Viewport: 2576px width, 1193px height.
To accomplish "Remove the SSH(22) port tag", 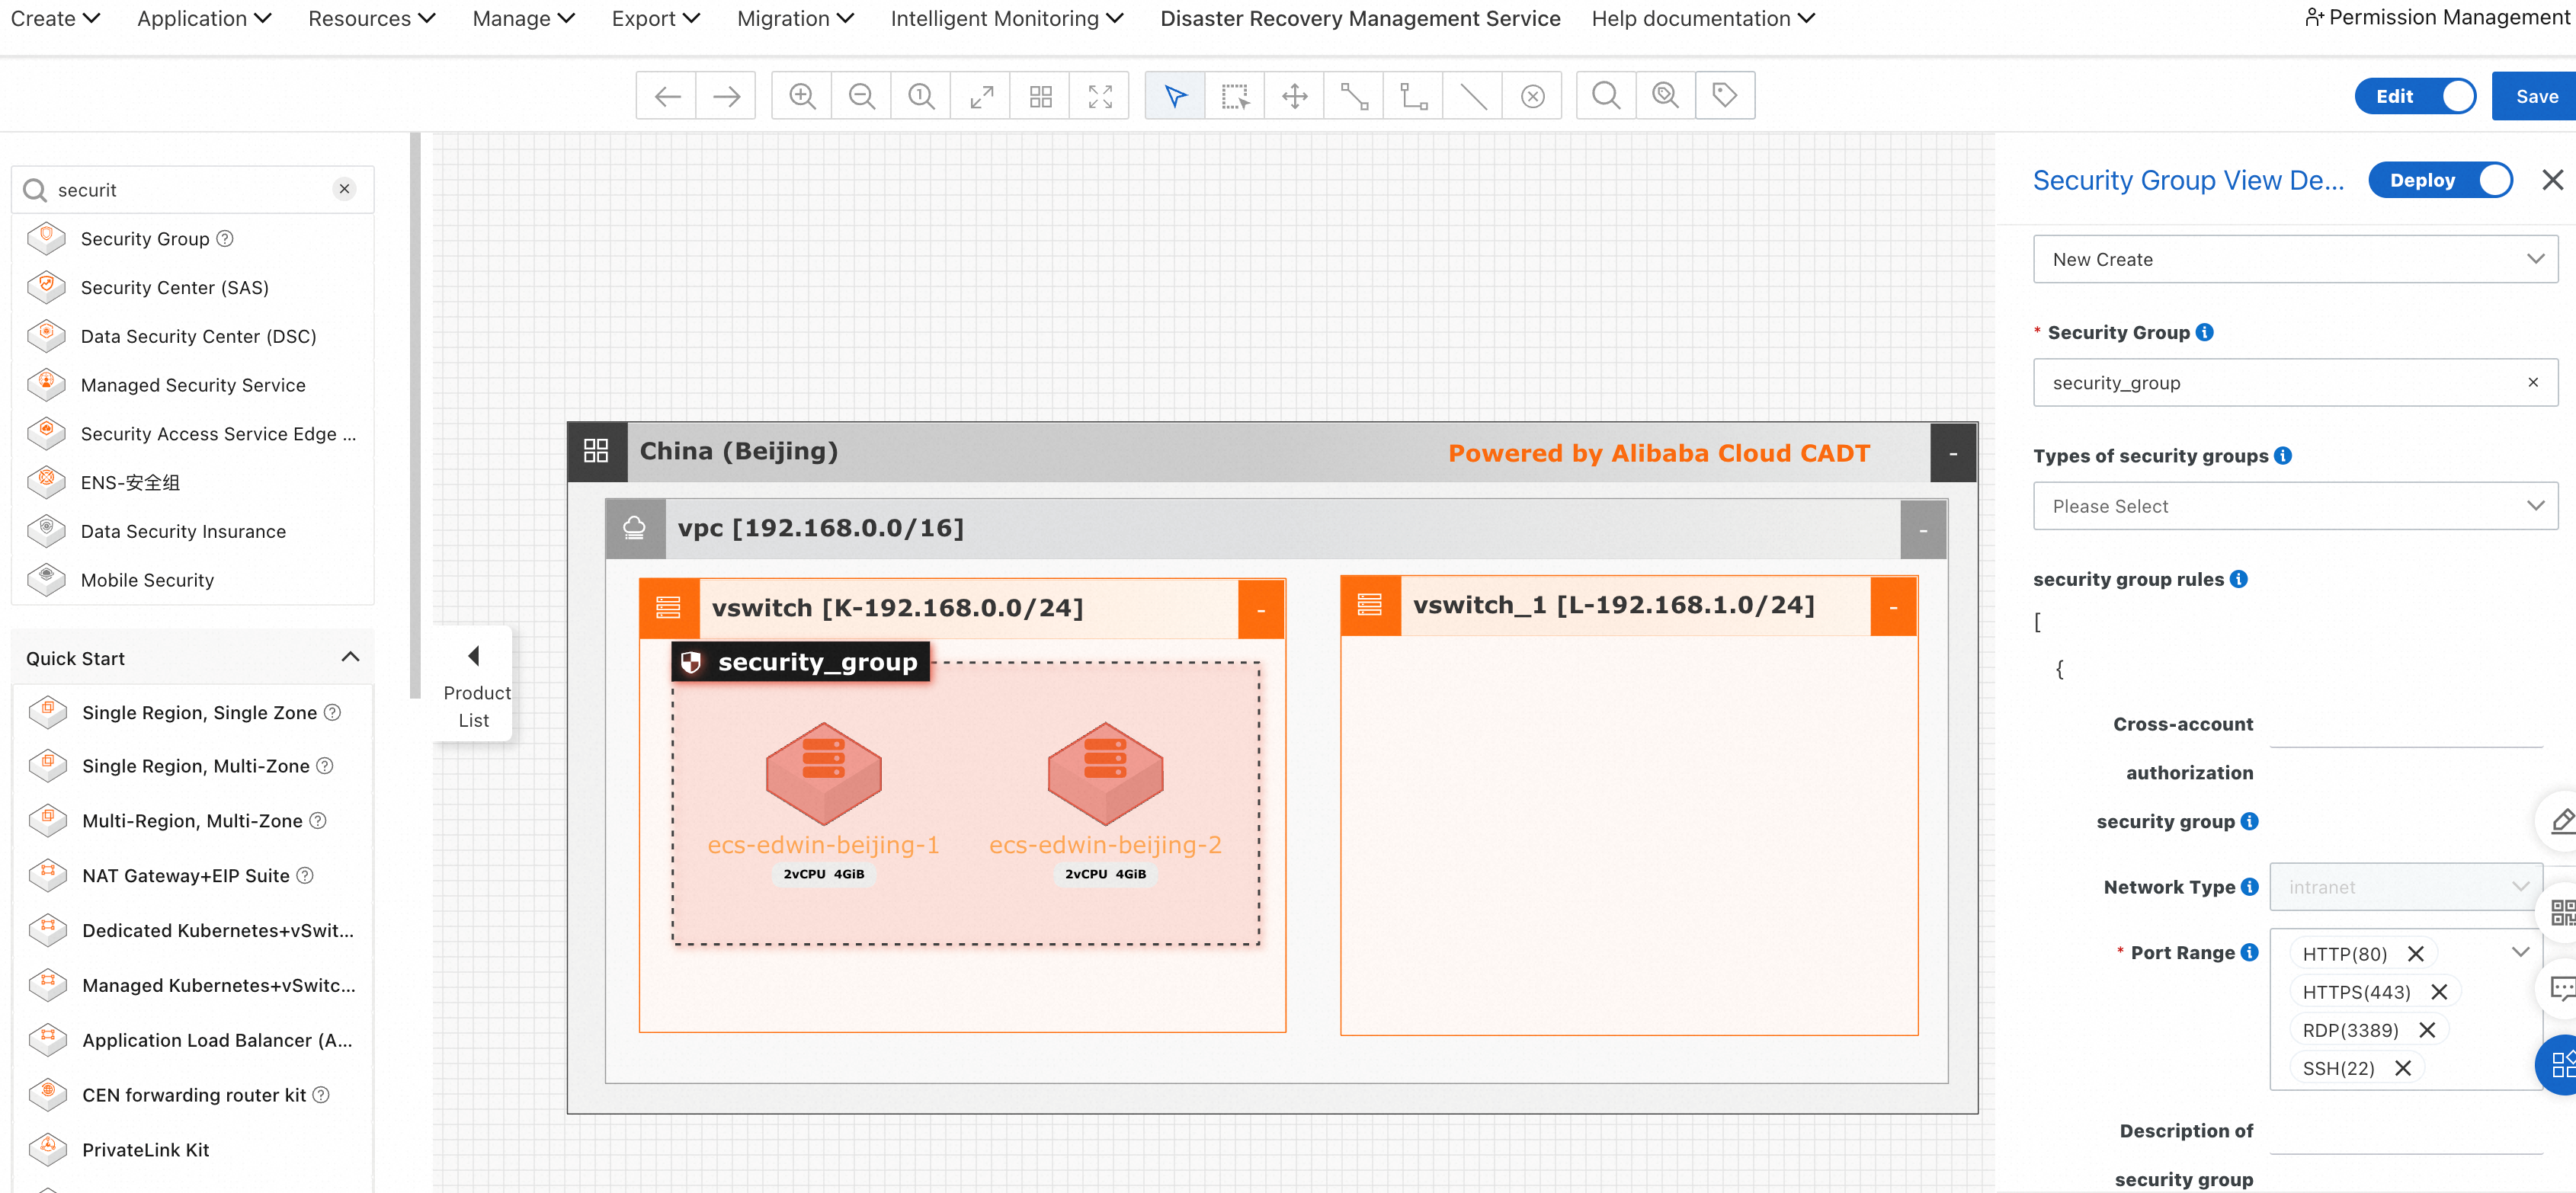I will 2403,1067.
